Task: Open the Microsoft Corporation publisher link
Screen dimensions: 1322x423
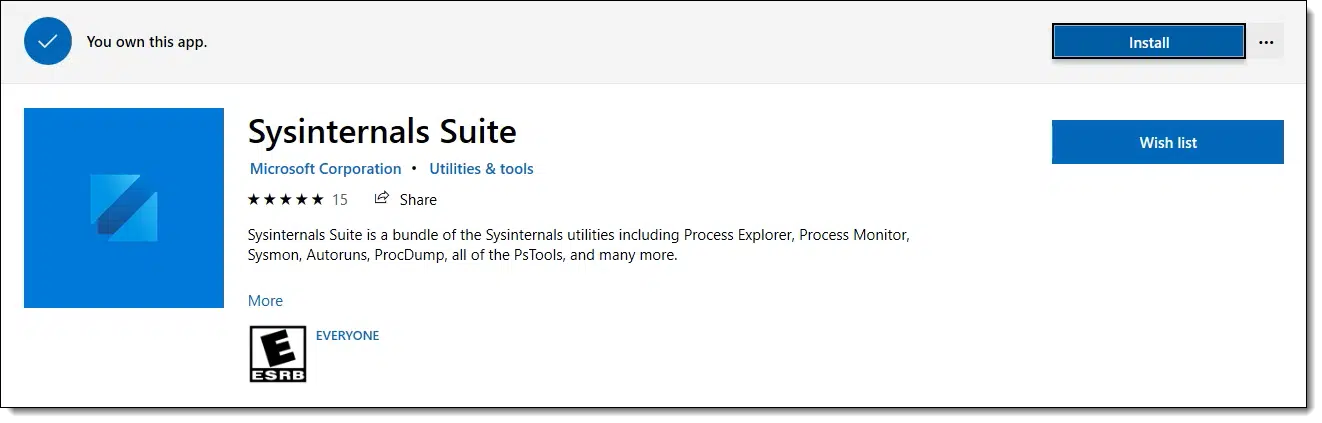Action: (x=325, y=169)
